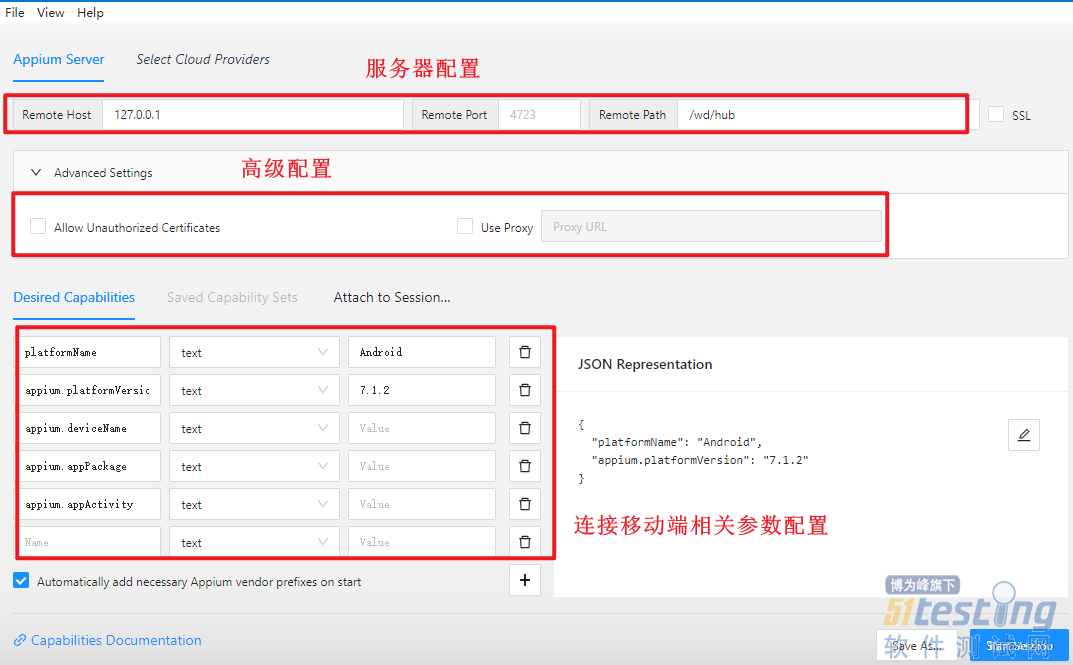Screen dimensions: 1073x665
Task: Open the File menu
Action: pyautogui.click(x=14, y=12)
